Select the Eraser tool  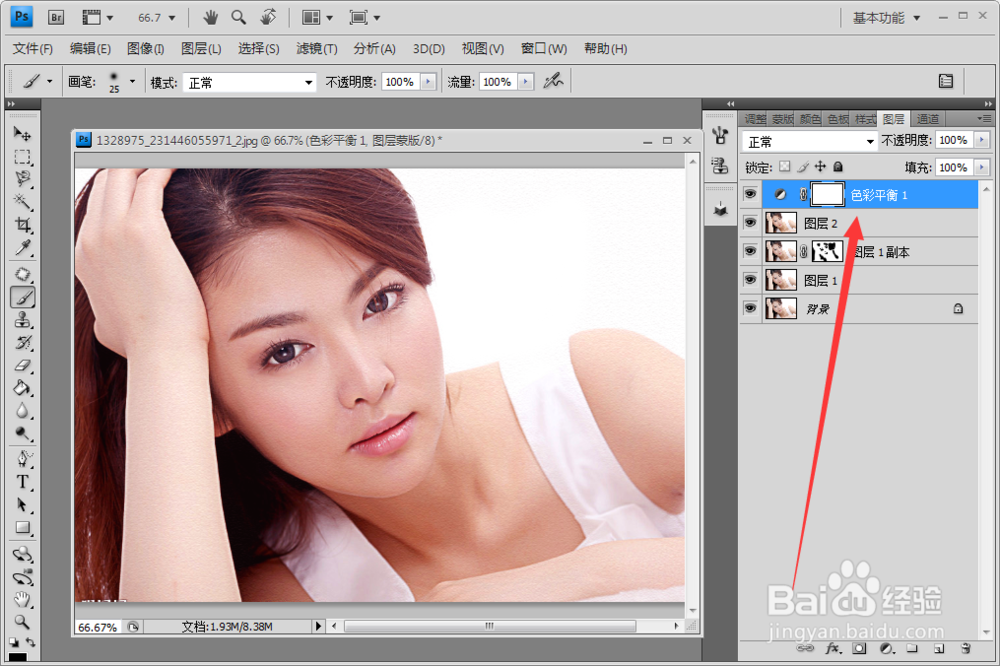pyautogui.click(x=22, y=366)
